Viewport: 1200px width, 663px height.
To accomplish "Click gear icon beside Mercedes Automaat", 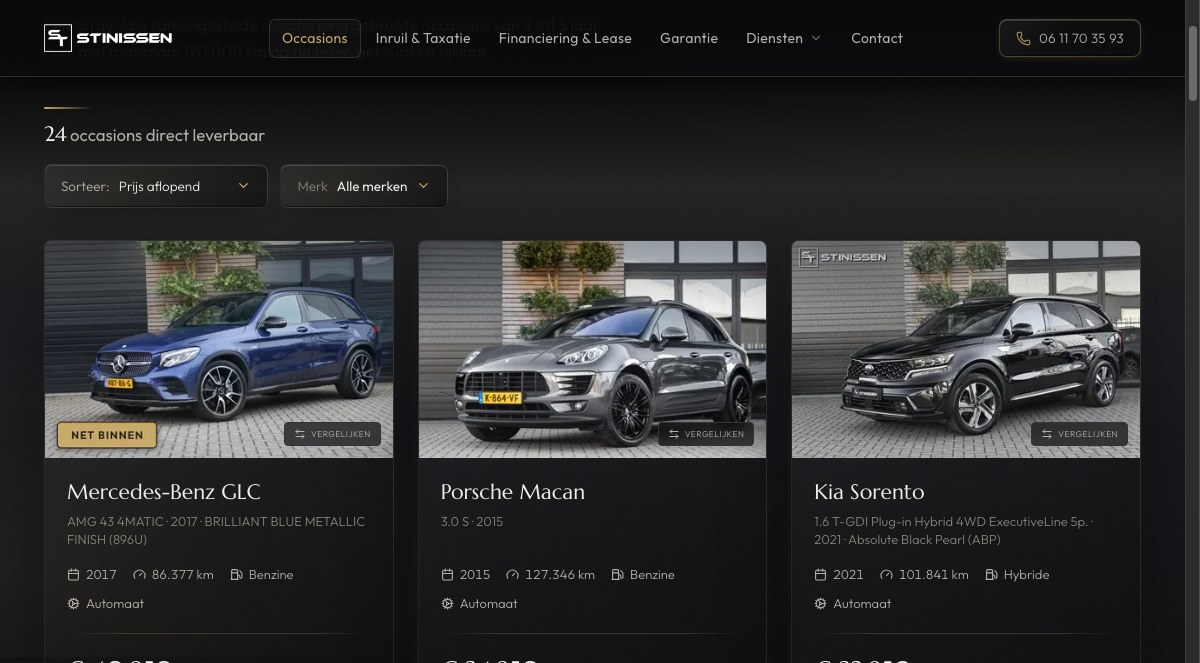I will (x=73, y=604).
